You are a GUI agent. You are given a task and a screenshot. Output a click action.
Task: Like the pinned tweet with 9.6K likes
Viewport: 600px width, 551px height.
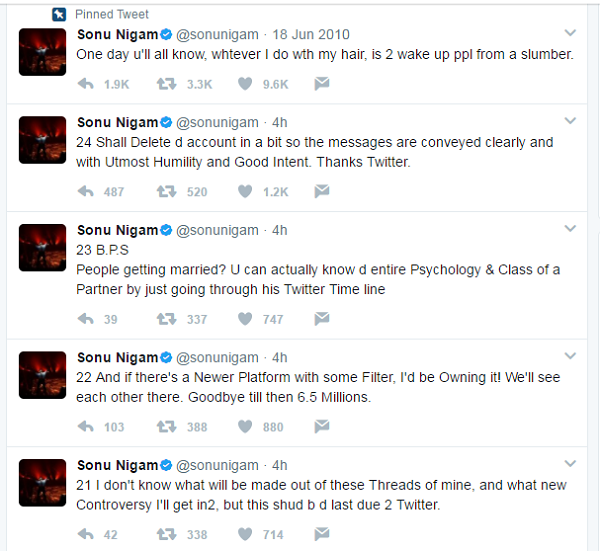coord(244,84)
